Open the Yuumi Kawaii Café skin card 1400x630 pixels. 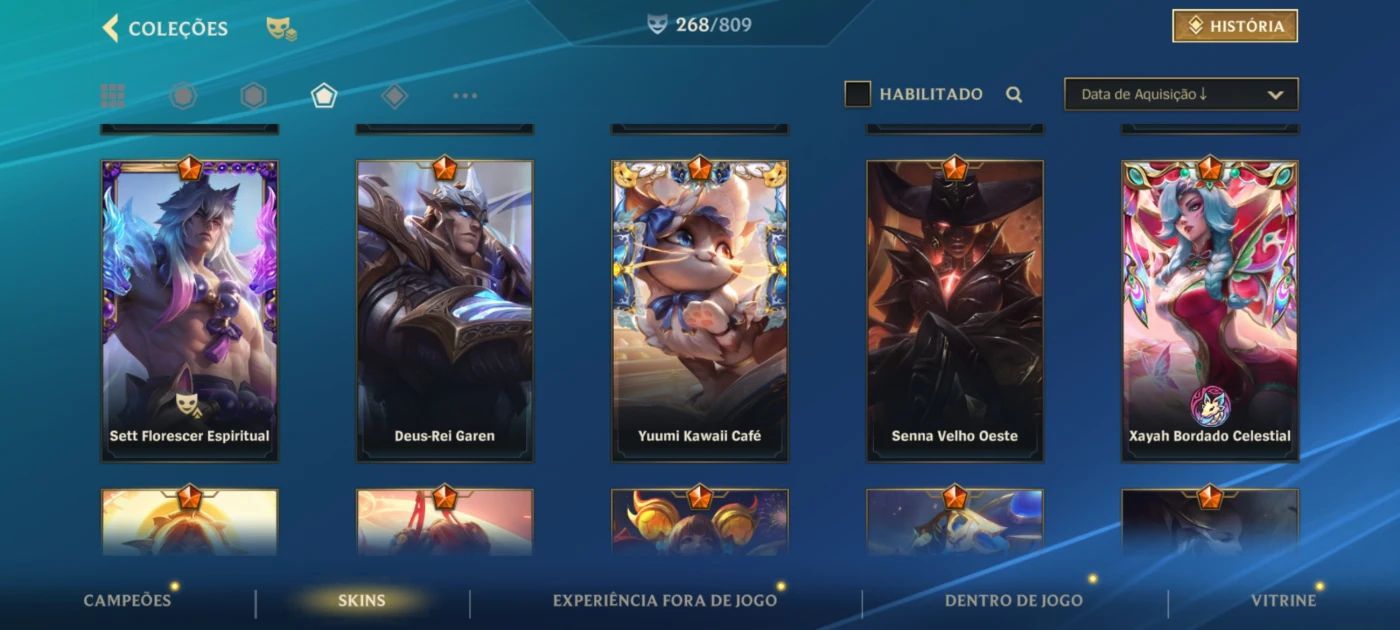700,310
